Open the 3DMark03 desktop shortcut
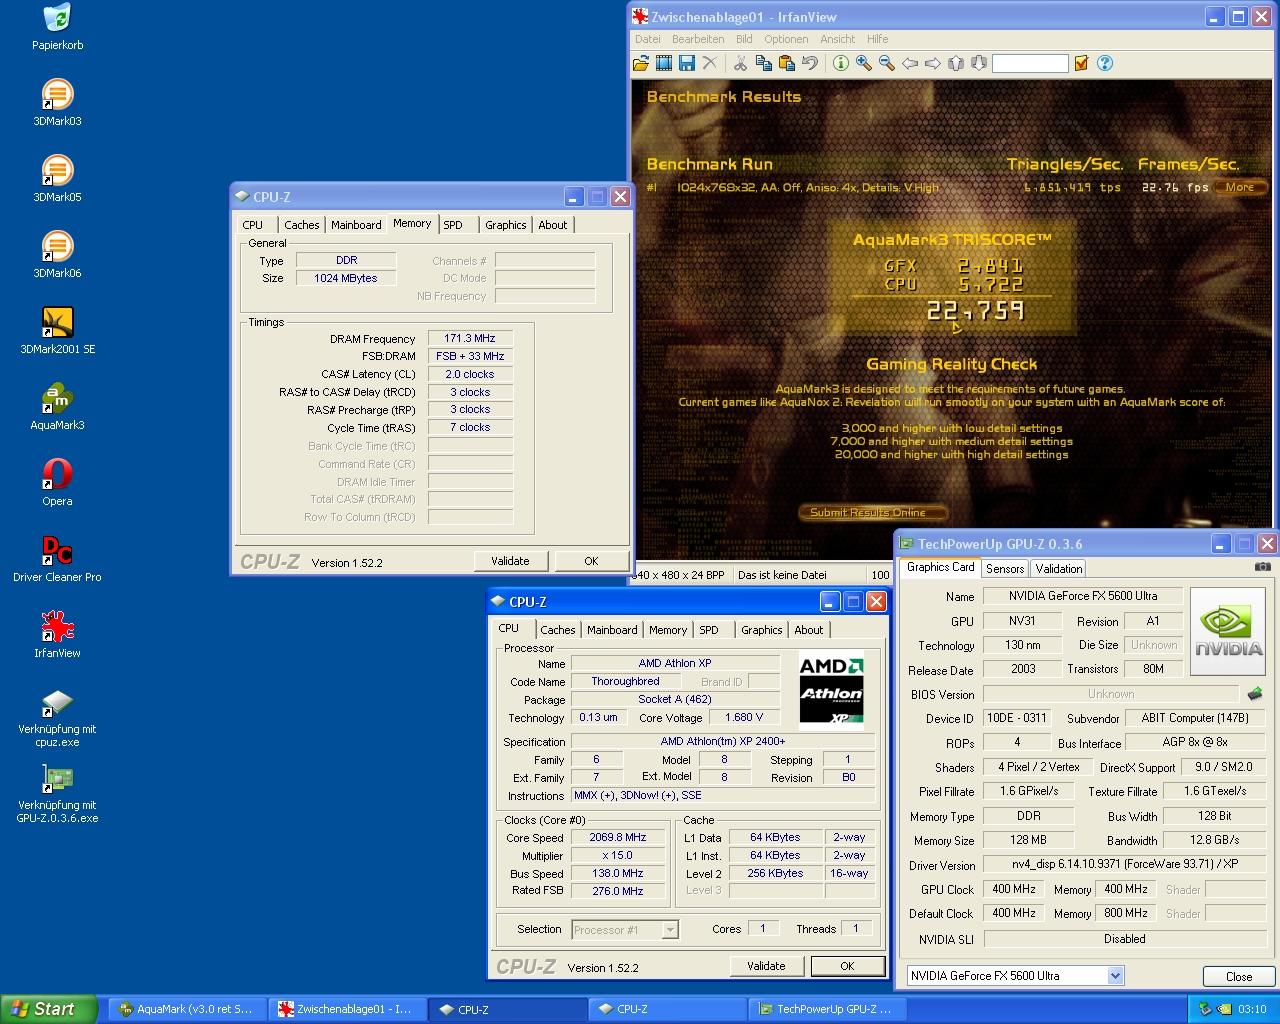 57,103
